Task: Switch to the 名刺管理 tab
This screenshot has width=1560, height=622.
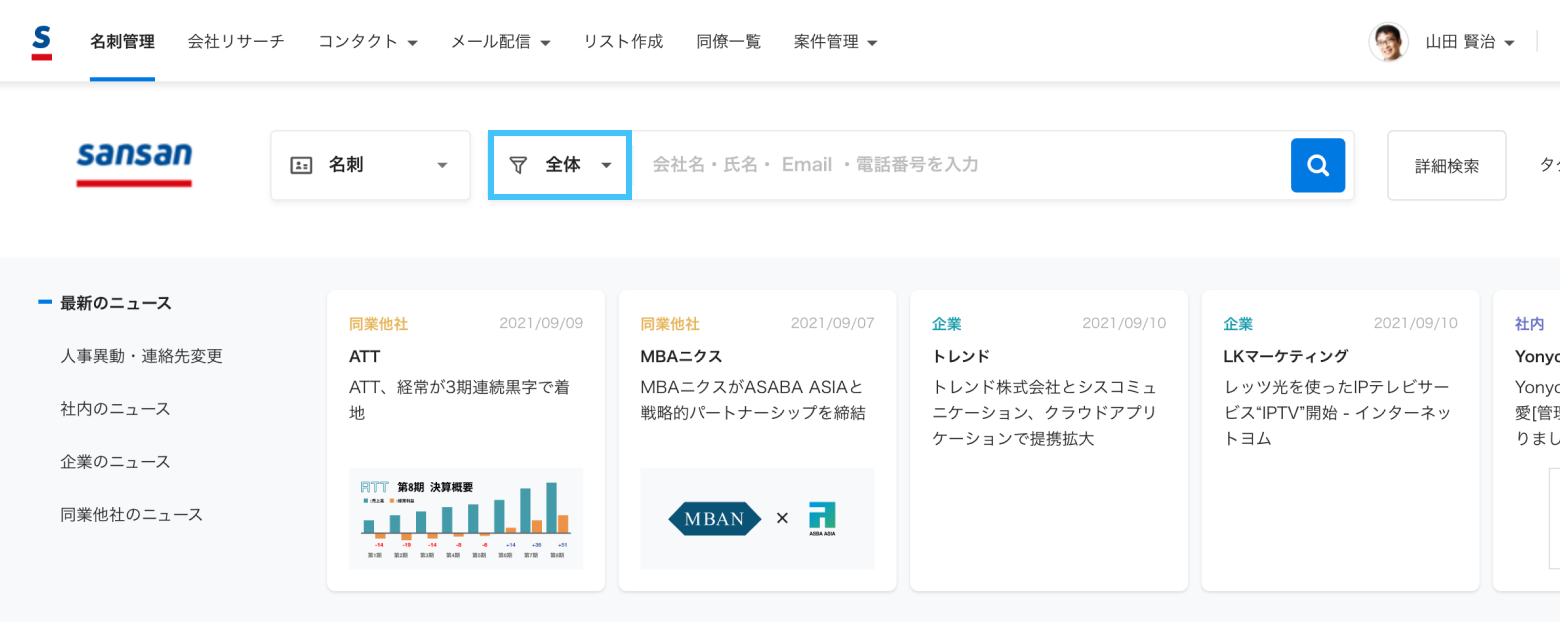Action: (122, 42)
